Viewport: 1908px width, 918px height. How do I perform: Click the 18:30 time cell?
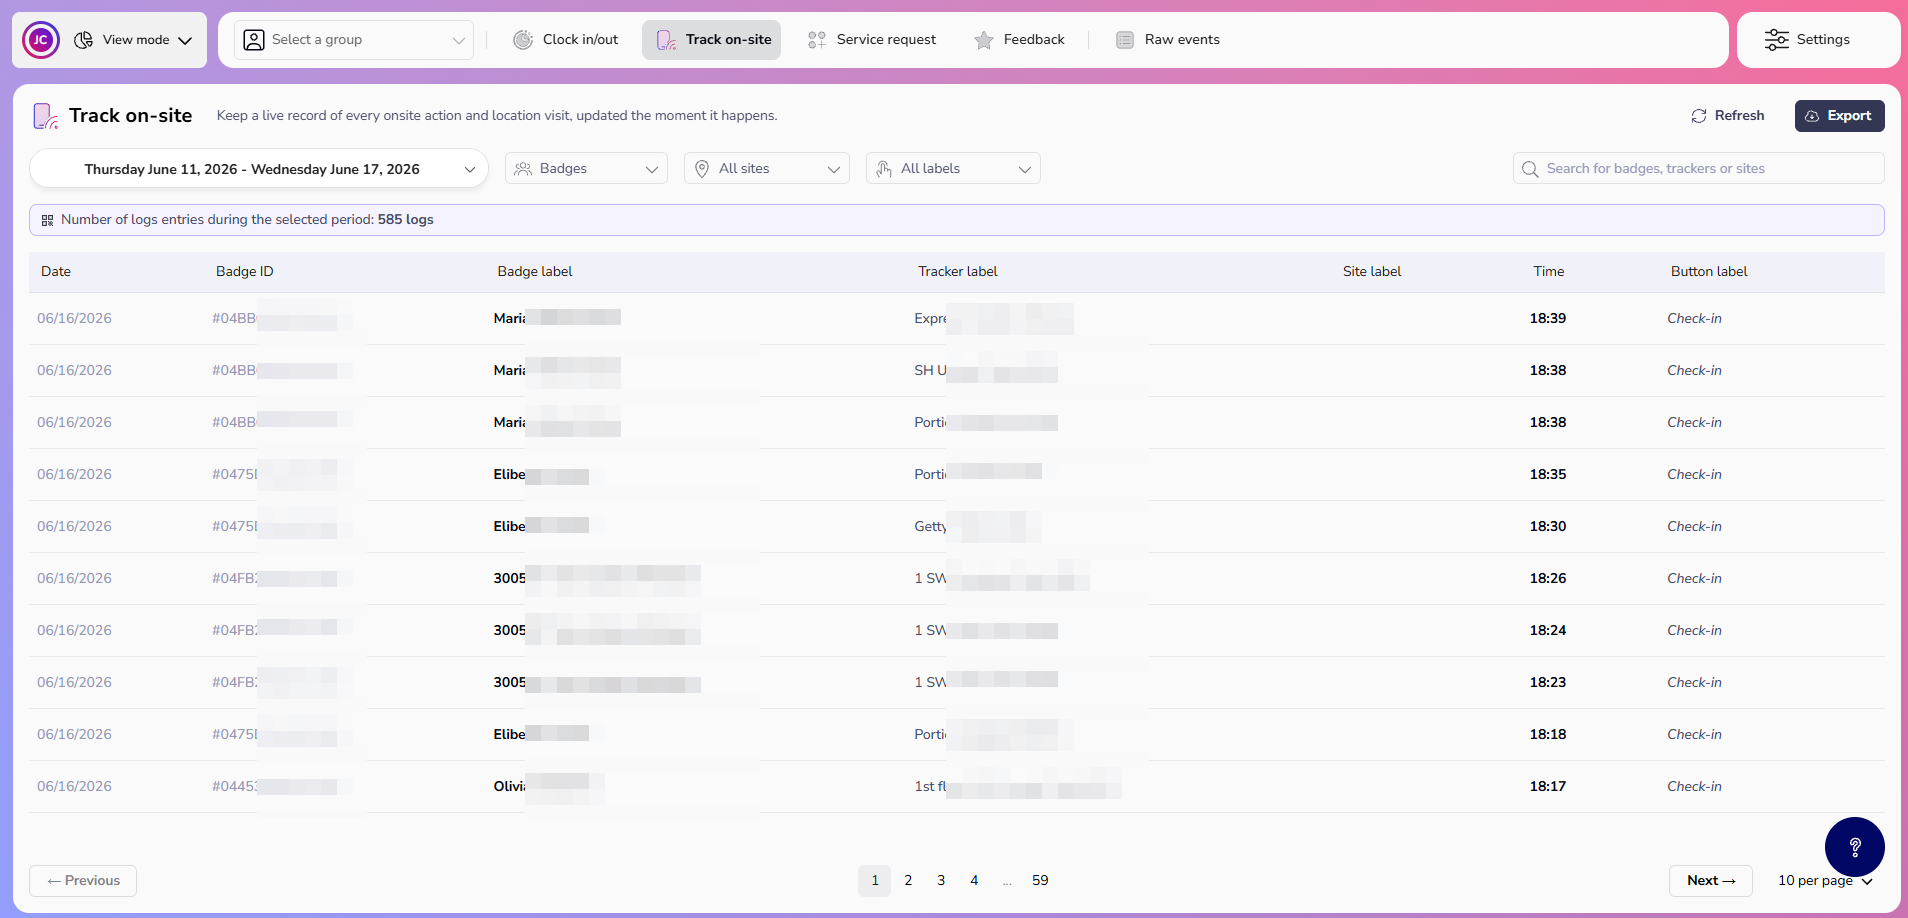pos(1548,527)
